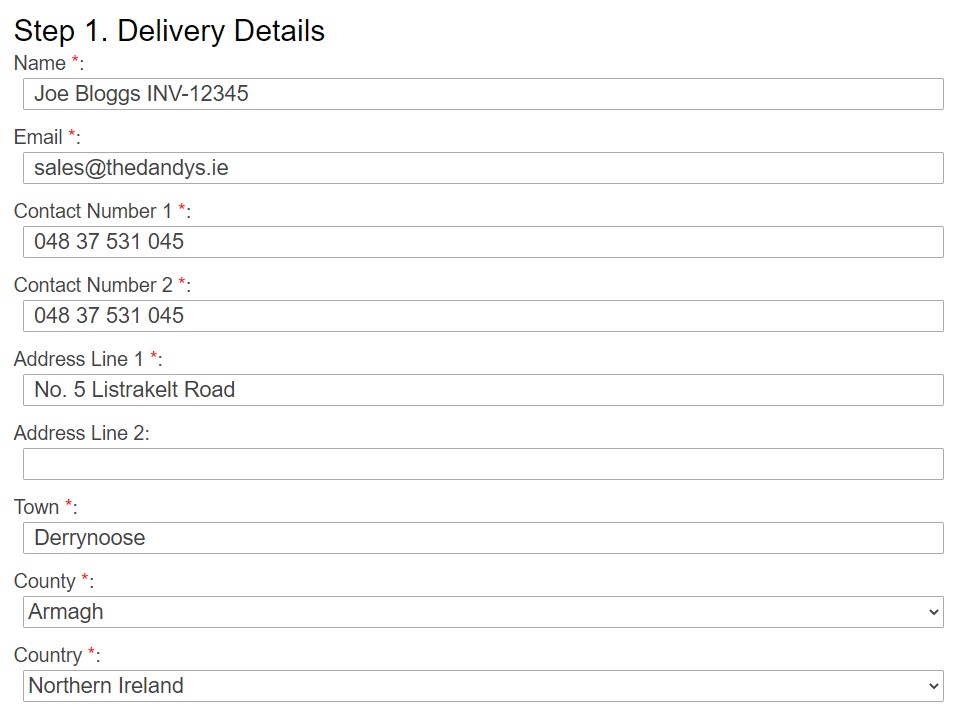Click the 'Town' field label

point(37,507)
